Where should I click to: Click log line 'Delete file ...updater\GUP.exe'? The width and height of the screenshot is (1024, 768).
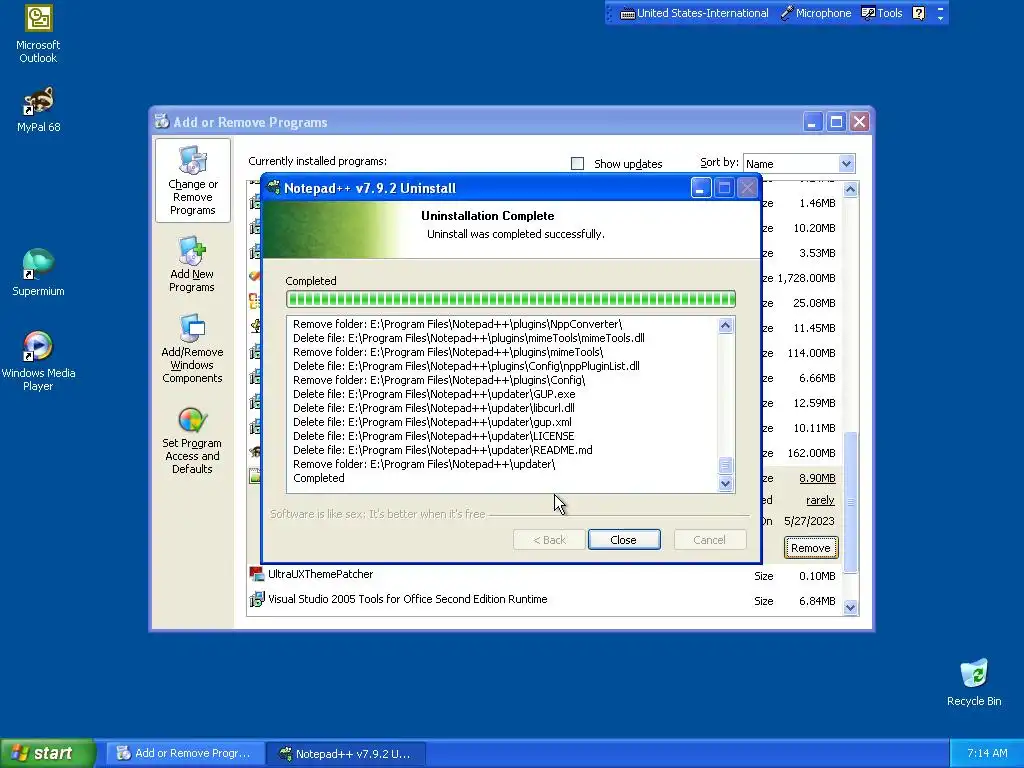point(434,394)
